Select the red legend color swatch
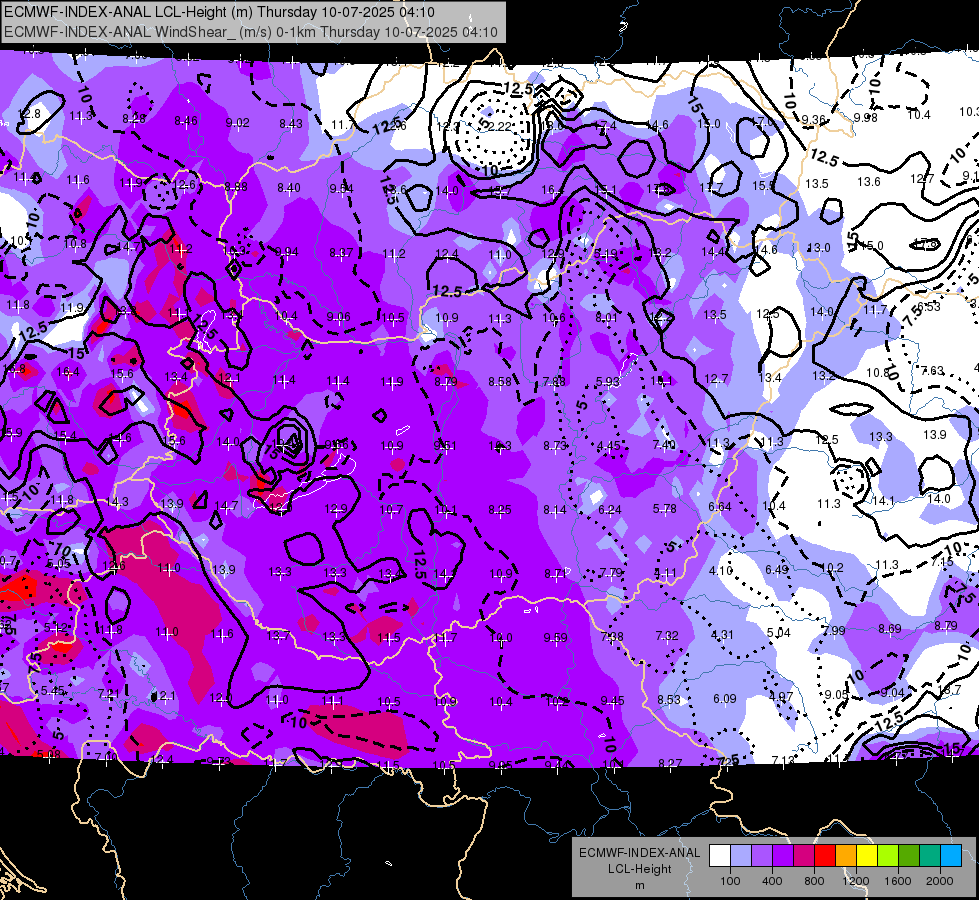 (825, 855)
